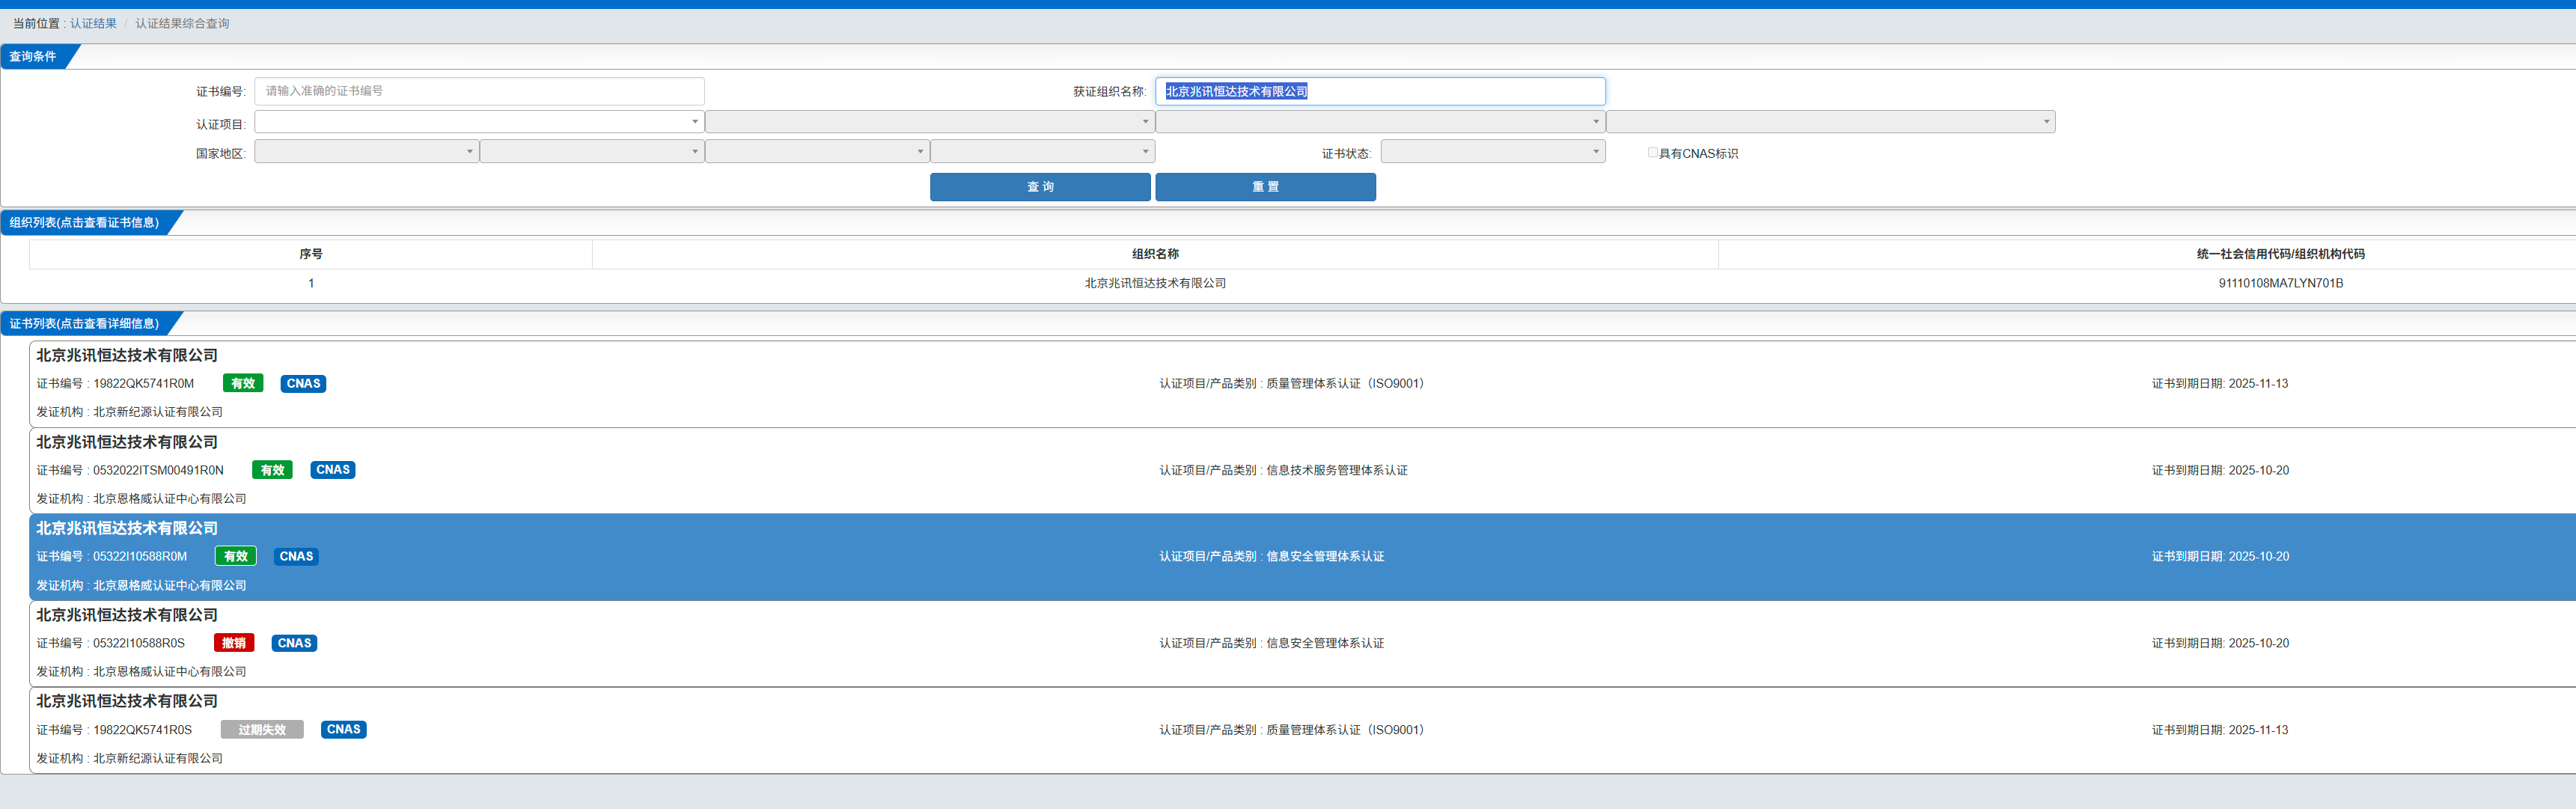Screen dimensions: 2576x809
Task: Select the 组织列表 section tab
Action: (84, 223)
